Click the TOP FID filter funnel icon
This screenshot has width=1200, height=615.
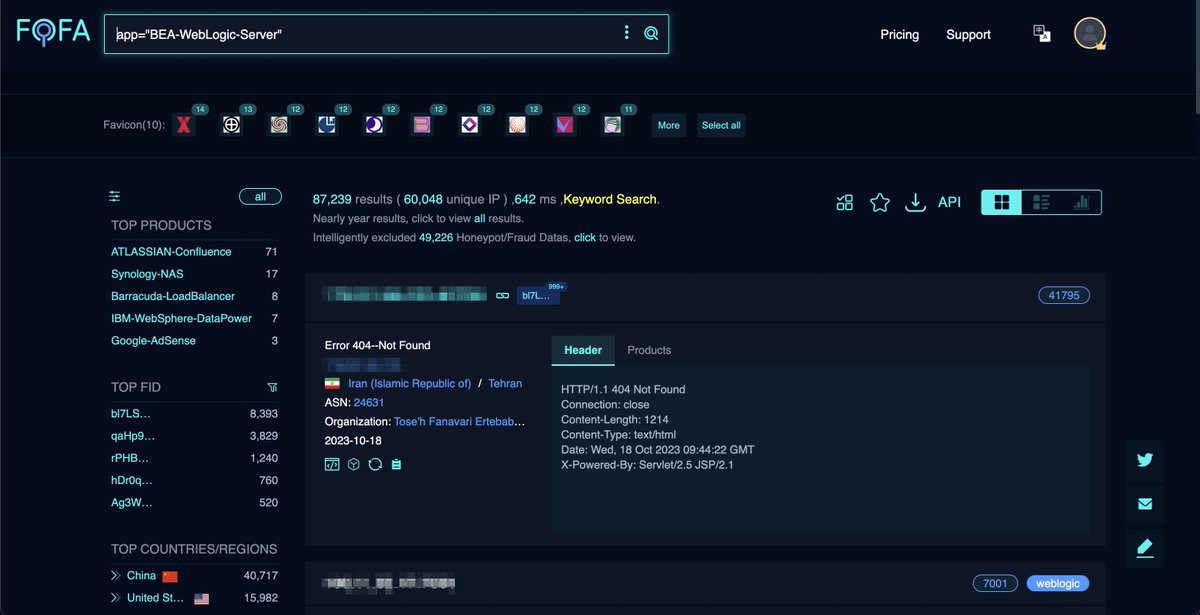click(x=272, y=387)
